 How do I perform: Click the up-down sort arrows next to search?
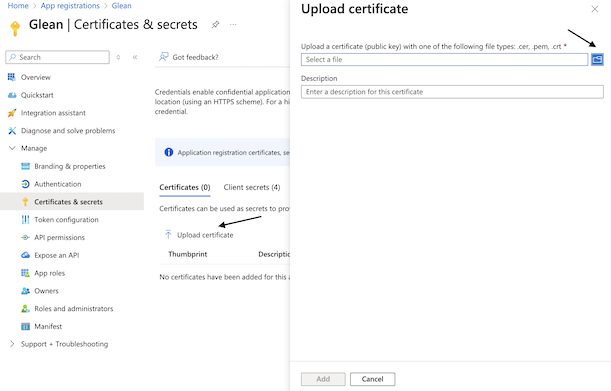[118, 57]
